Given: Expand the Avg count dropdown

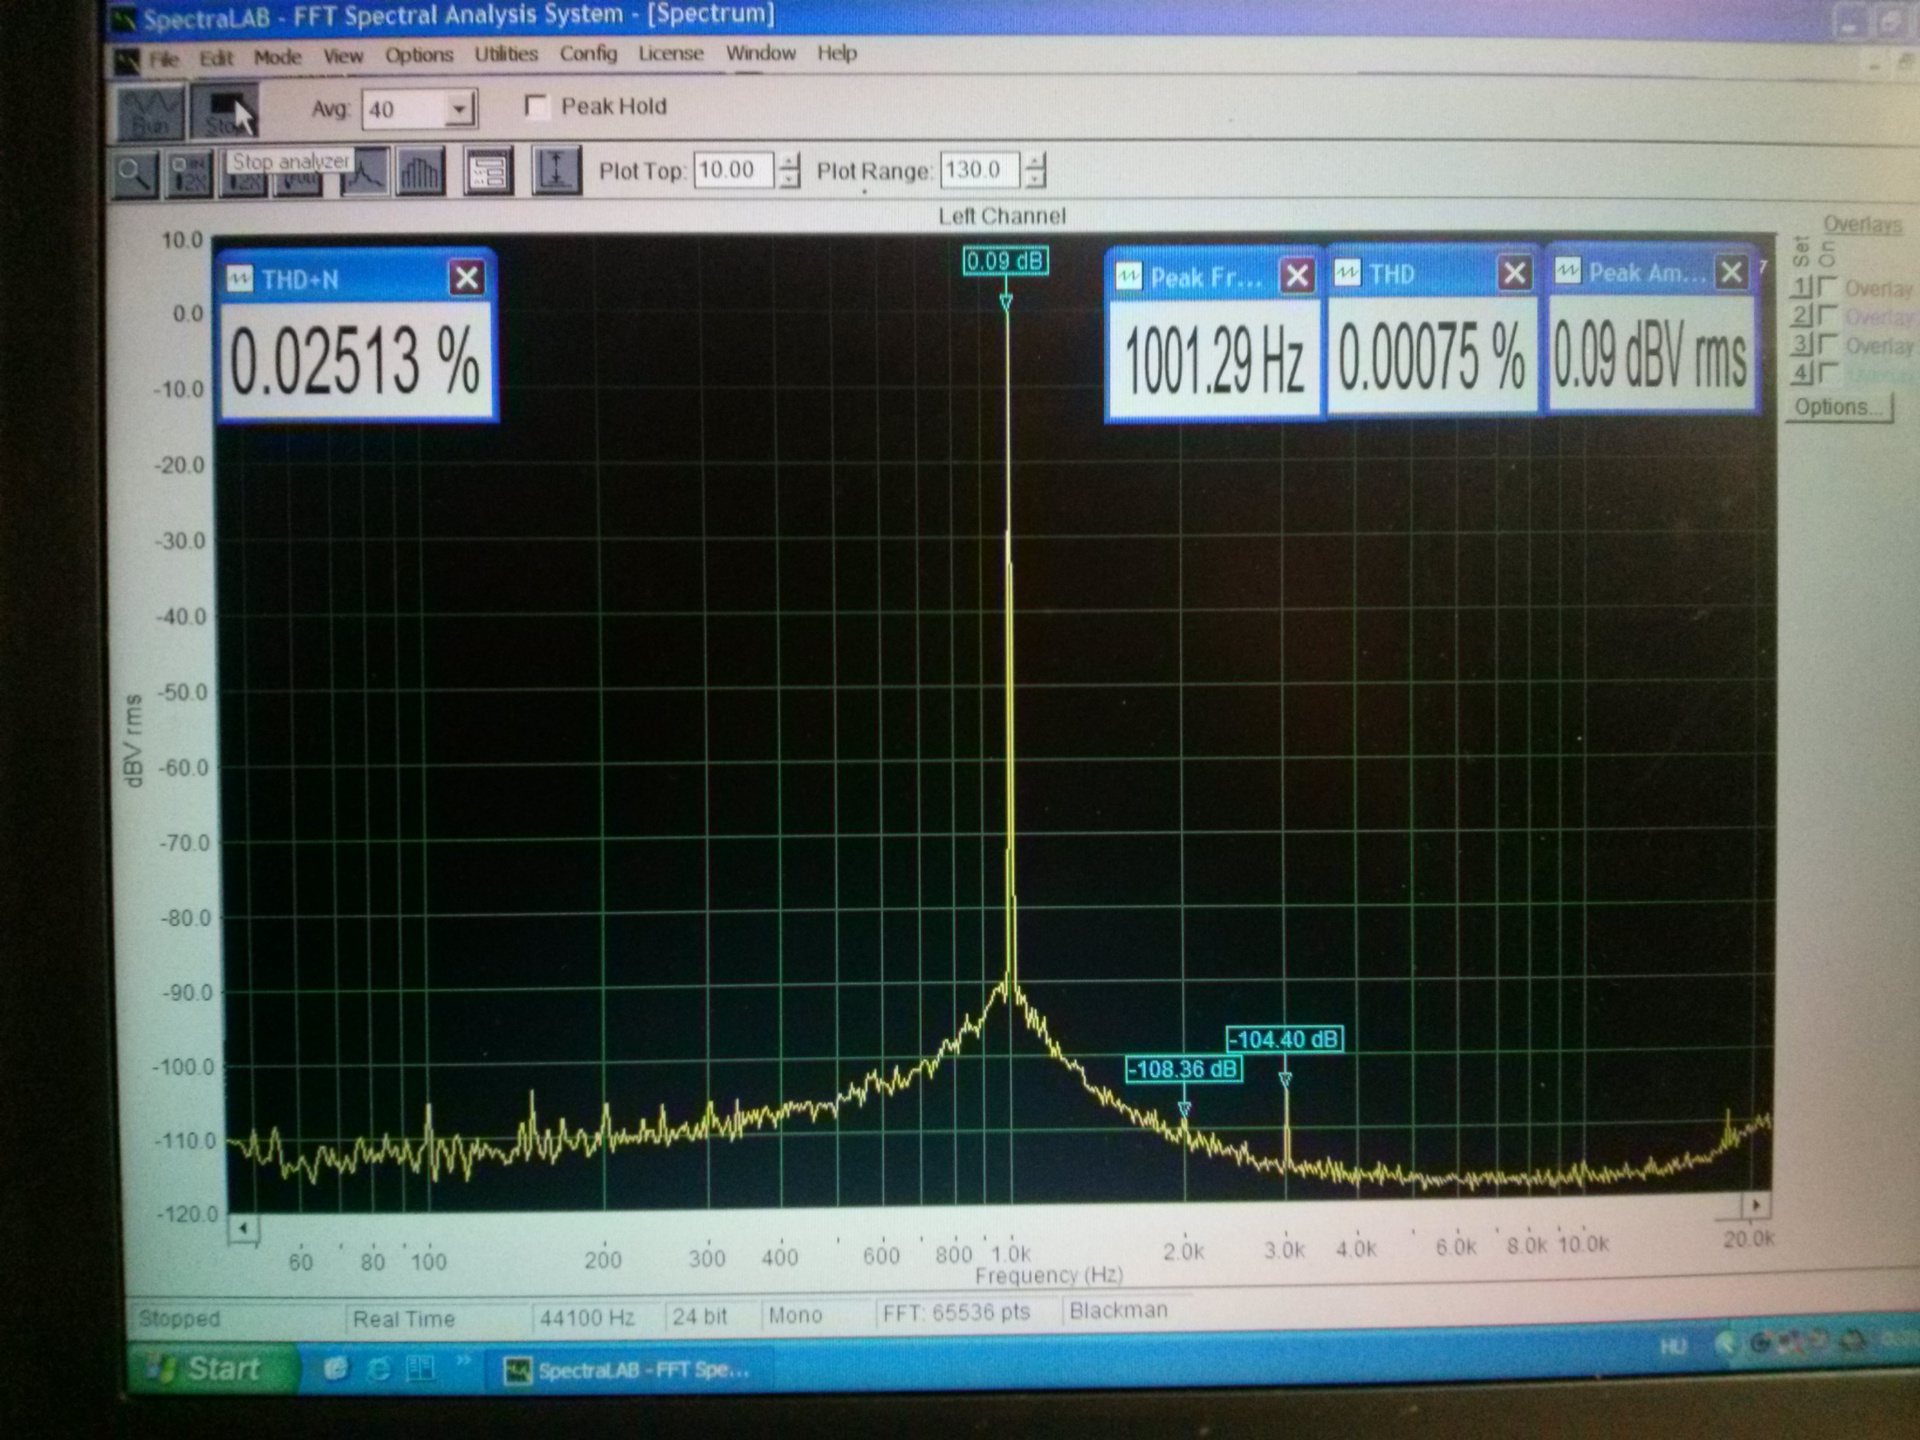Looking at the screenshot, I should click(x=459, y=109).
